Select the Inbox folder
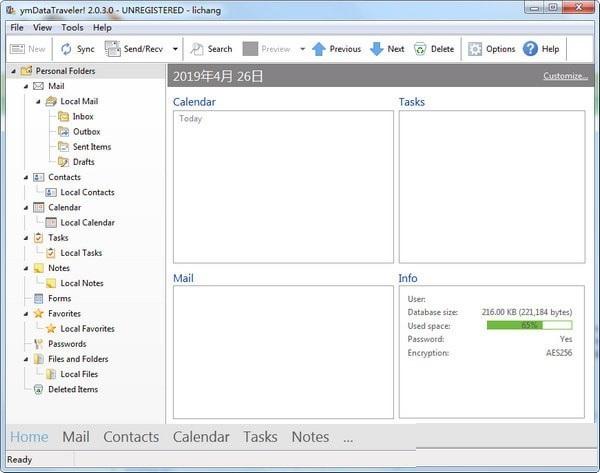600x473 pixels. tap(83, 117)
